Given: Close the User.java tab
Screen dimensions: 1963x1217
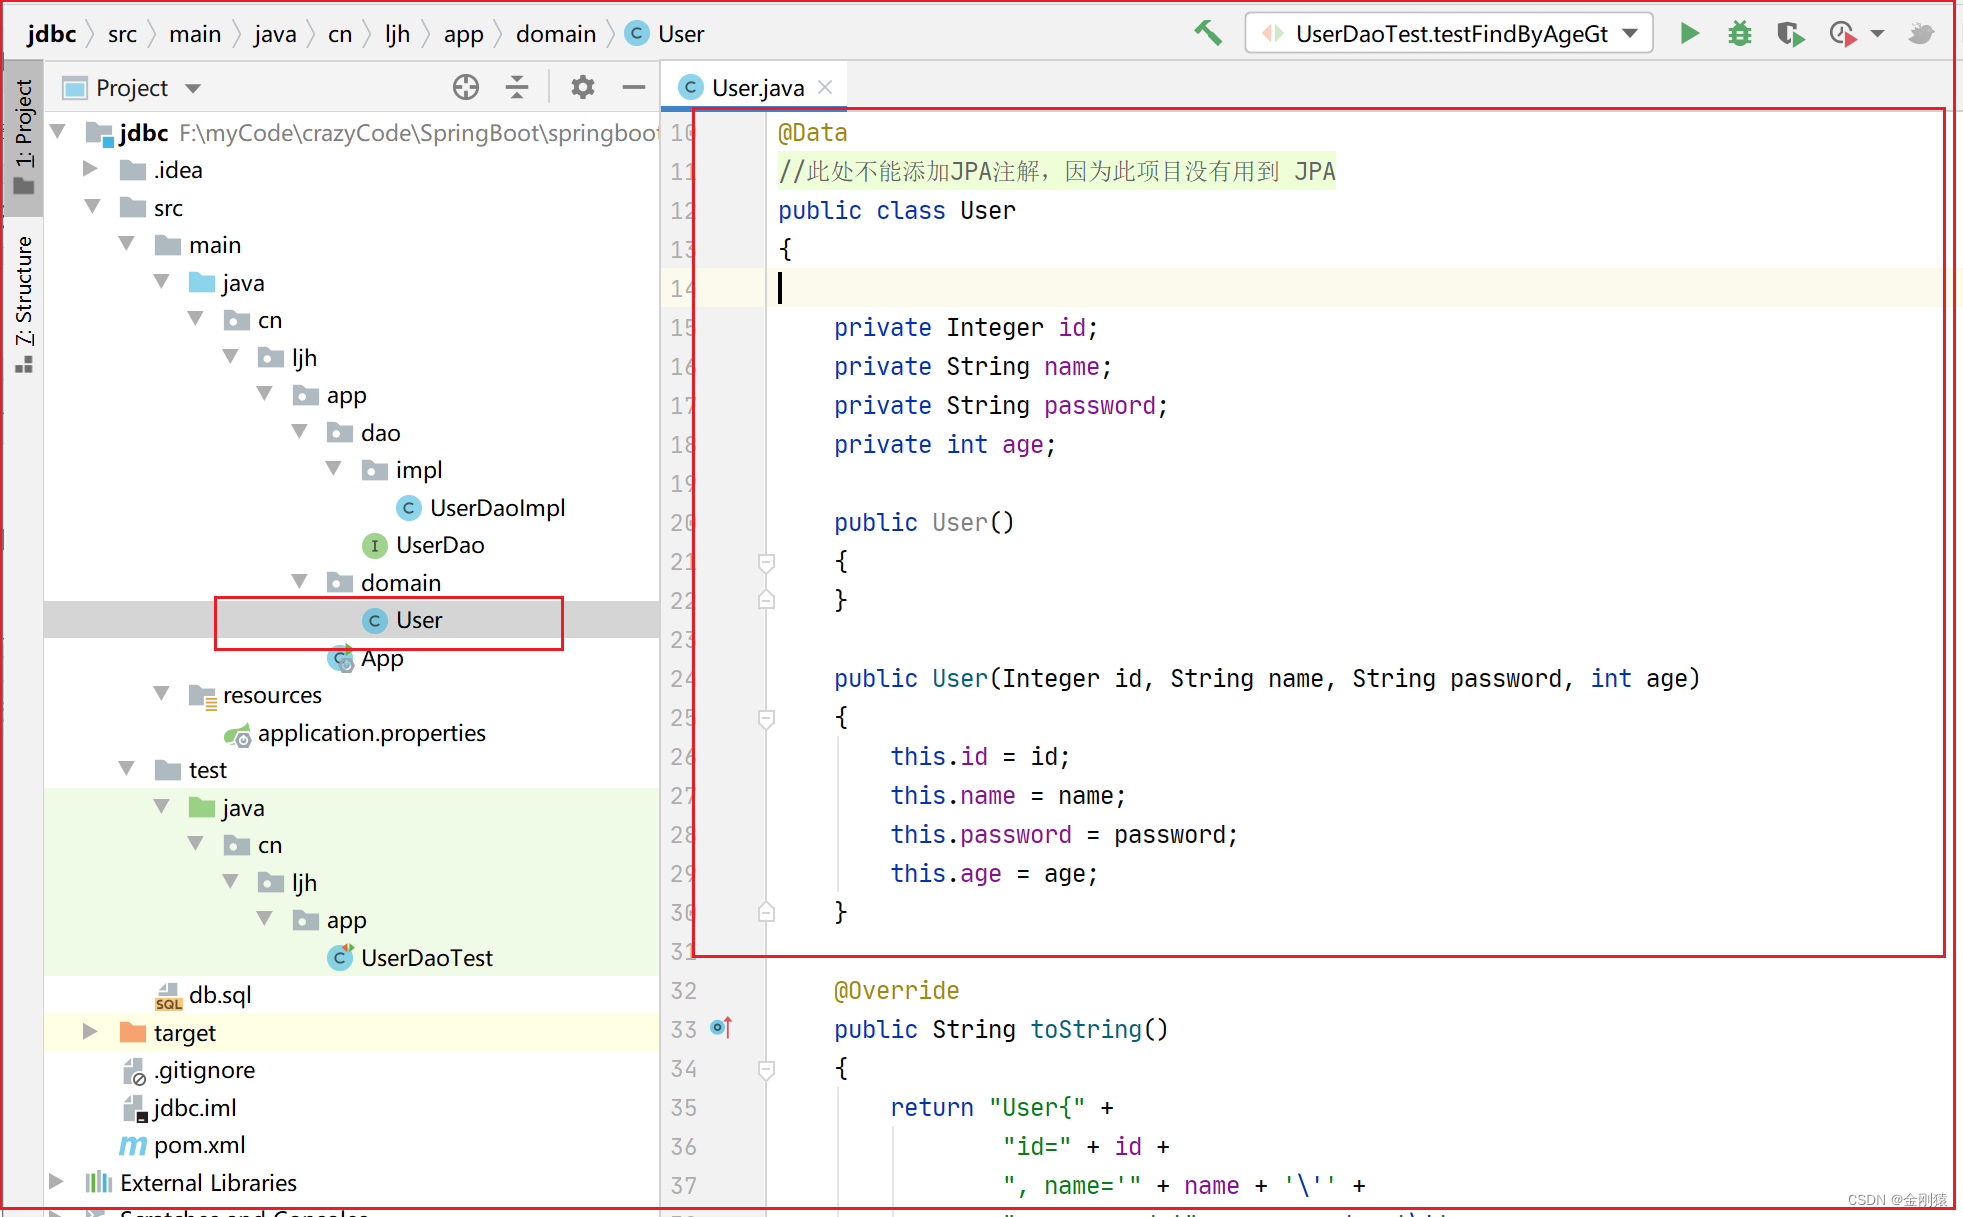Looking at the screenshot, I should (825, 87).
